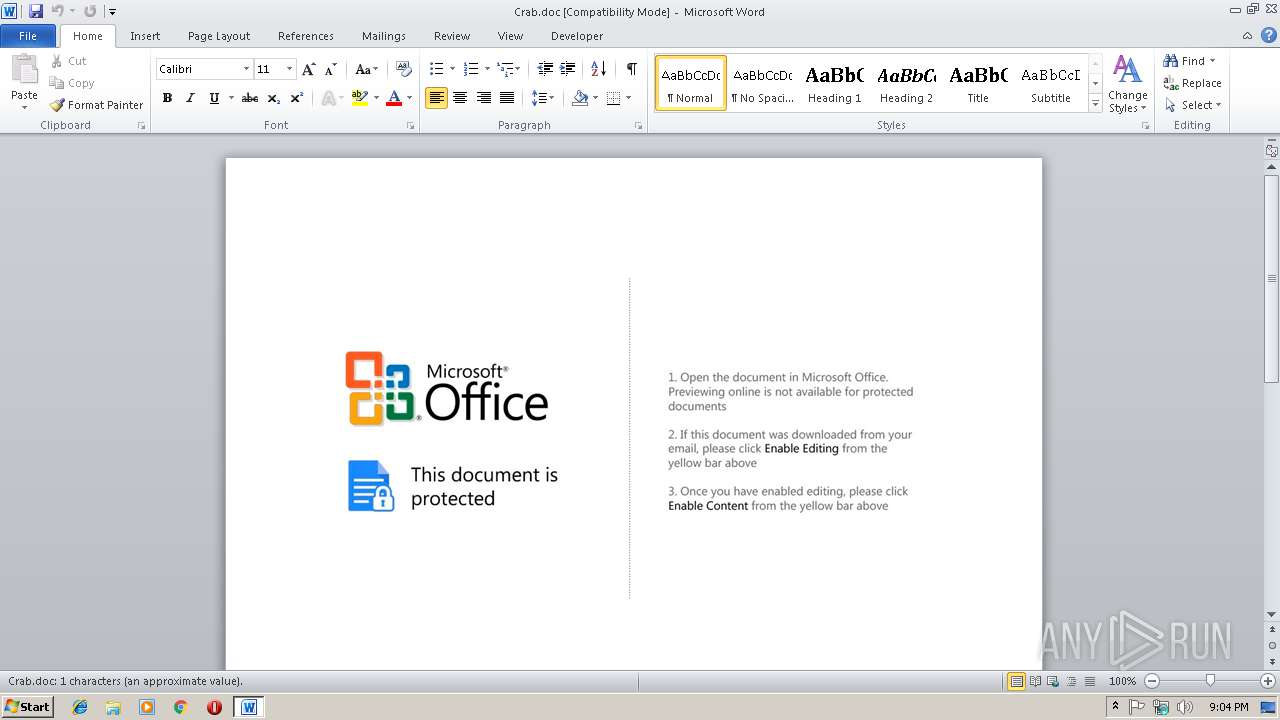Image resolution: width=1280 pixels, height=720 pixels.
Task: Apply the No Spacing style
Action: 762,83
